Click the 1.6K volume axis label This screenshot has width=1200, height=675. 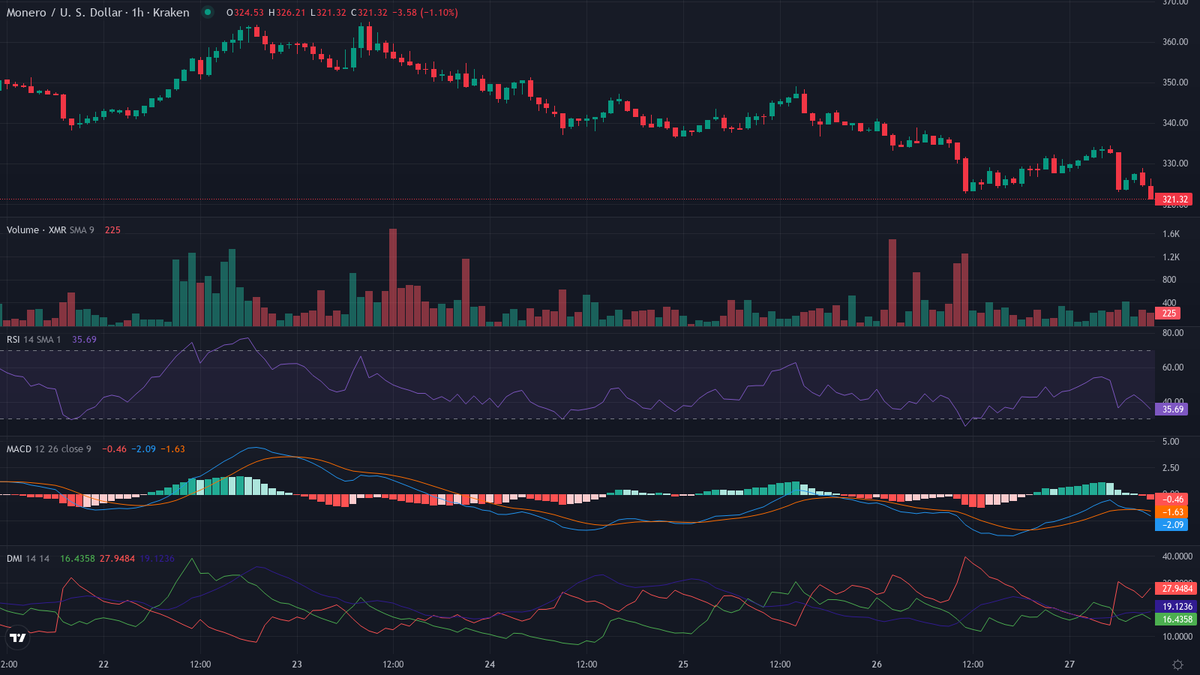pos(1171,233)
